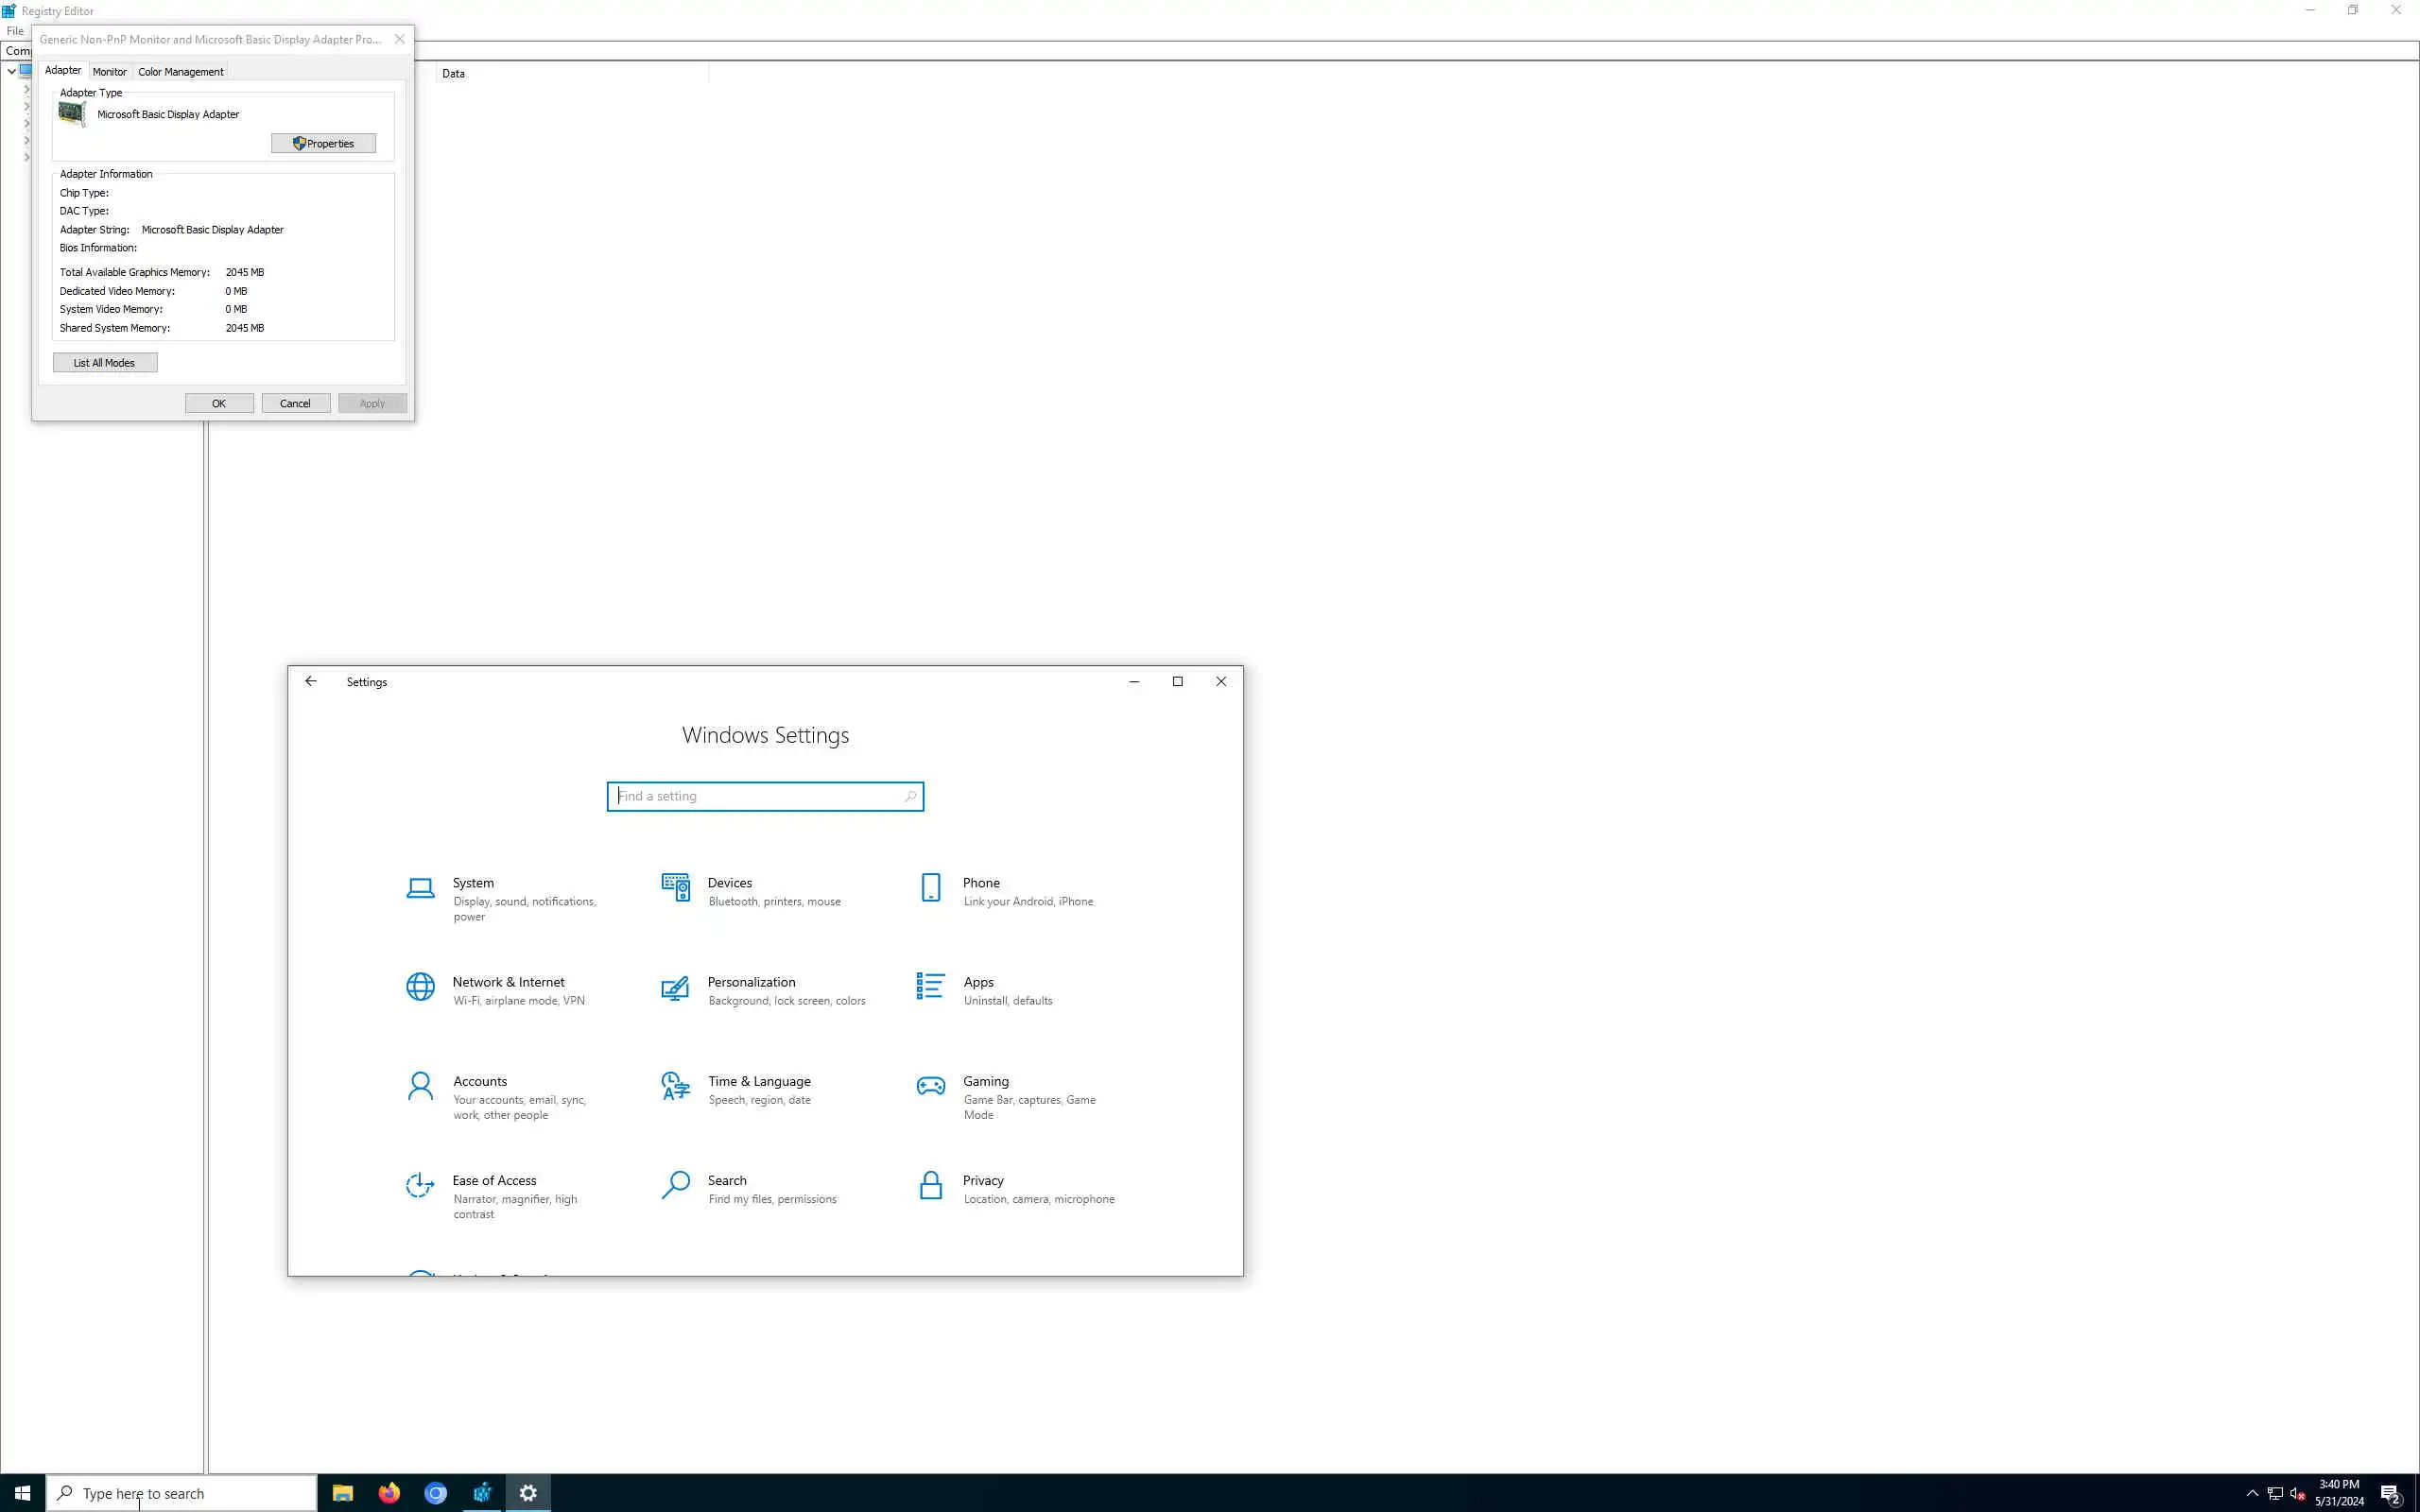Open Personalization settings icon
The height and width of the screenshot is (1512, 2420).
click(675, 988)
